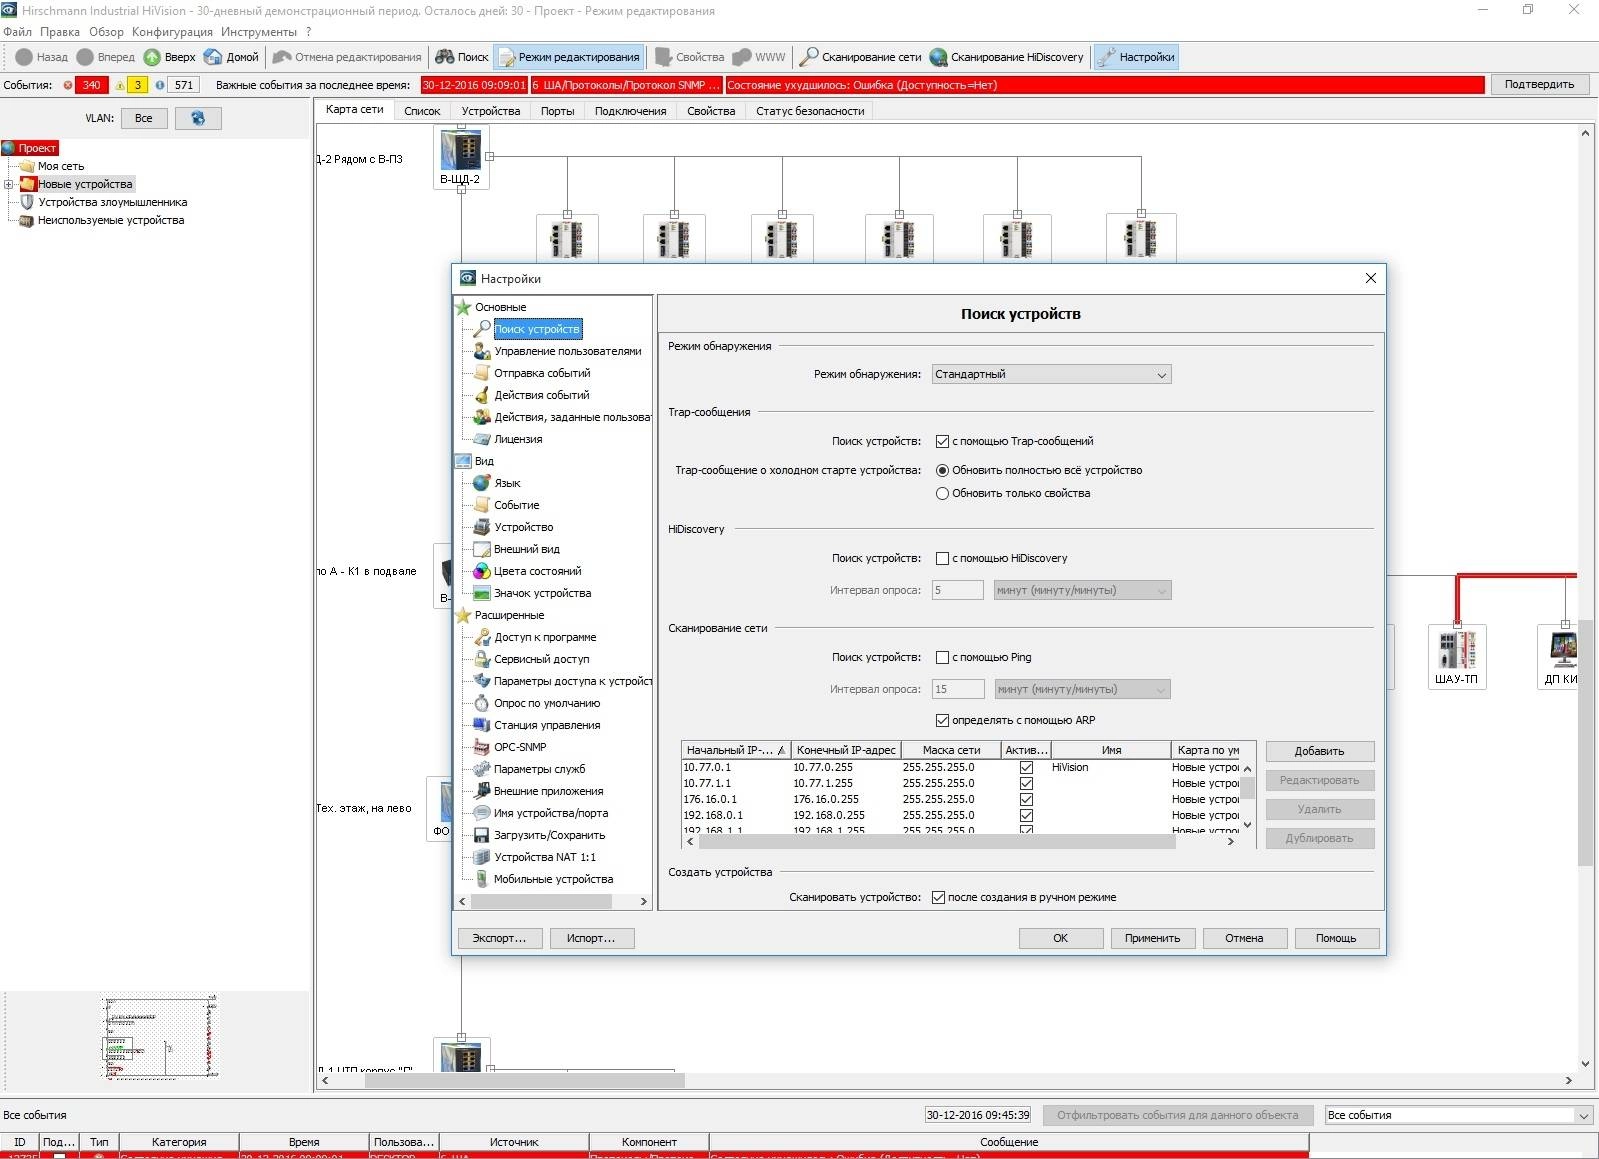
Task: Open the Правка menu
Action: 60,32
